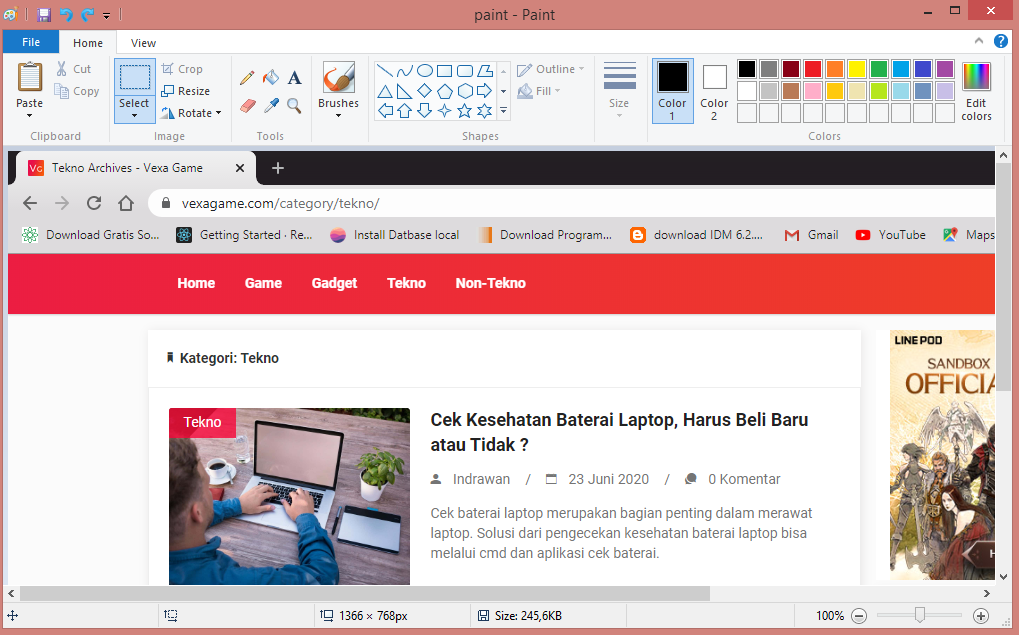The width and height of the screenshot is (1019, 635).
Task: Select the Pencil tool
Action: (x=246, y=78)
